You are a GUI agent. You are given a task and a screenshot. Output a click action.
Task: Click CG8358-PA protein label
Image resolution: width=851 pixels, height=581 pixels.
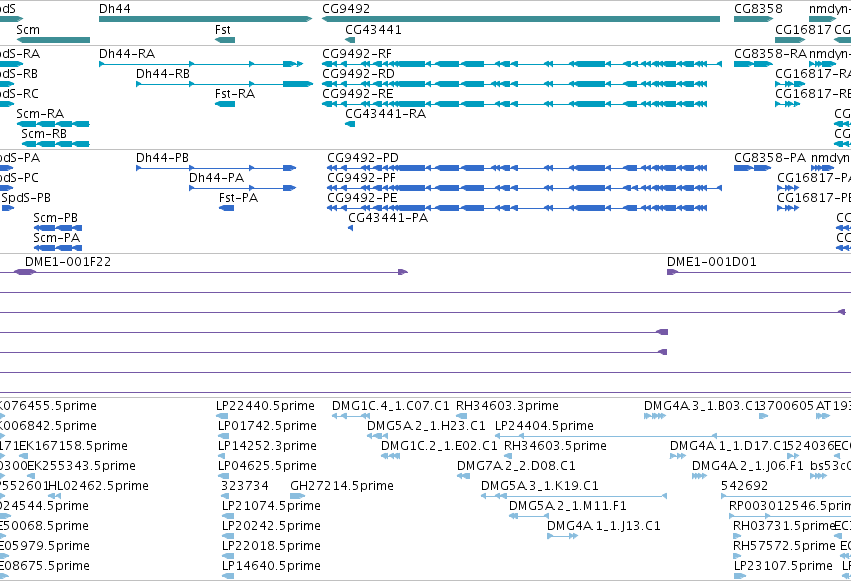pos(770,158)
